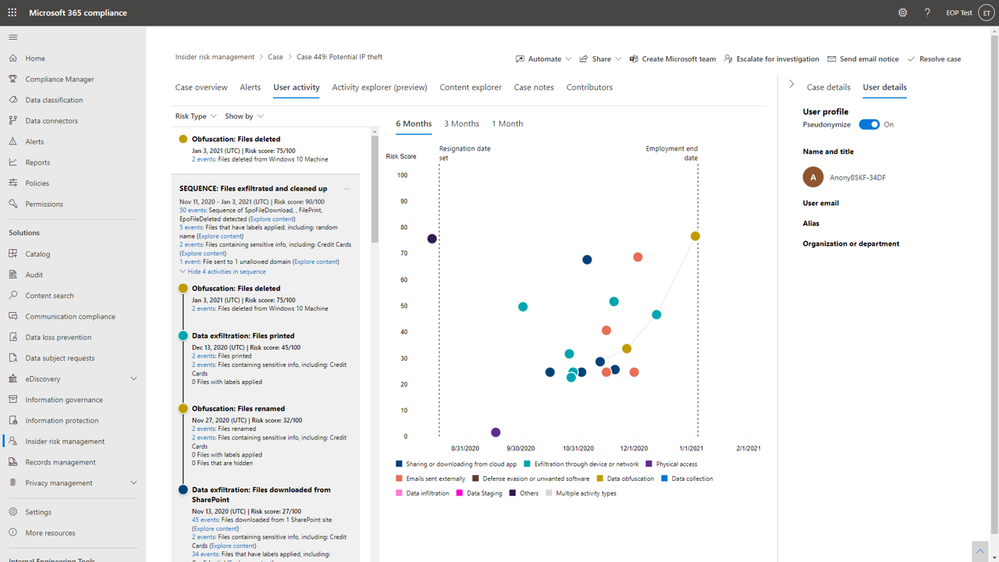Screen dimensions: 999x562
Task: Click Data loss prevention icon
Action: point(13,337)
